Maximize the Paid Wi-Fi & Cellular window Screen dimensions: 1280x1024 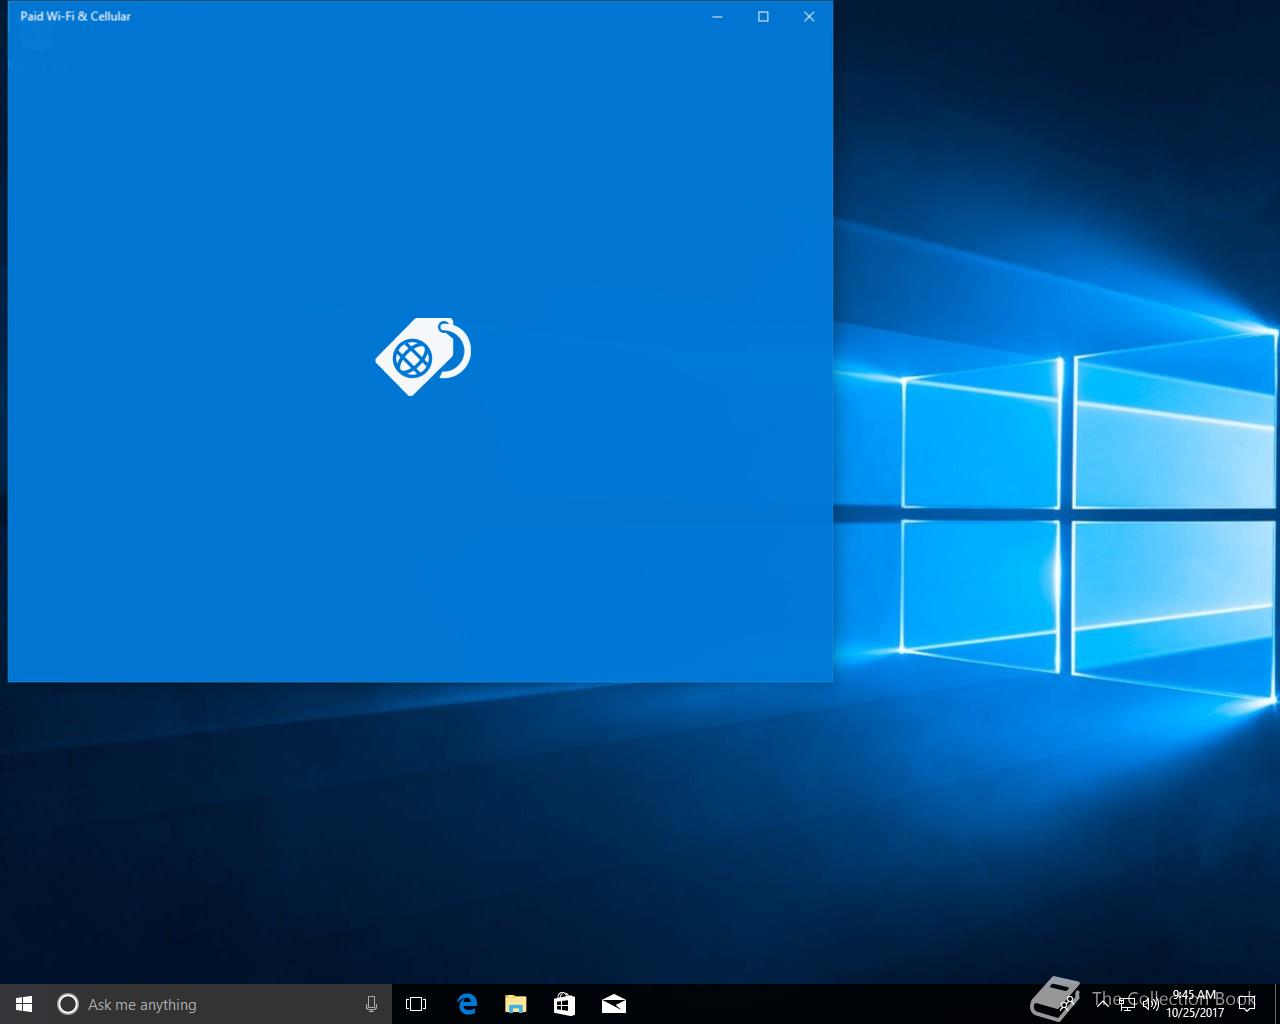point(763,16)
